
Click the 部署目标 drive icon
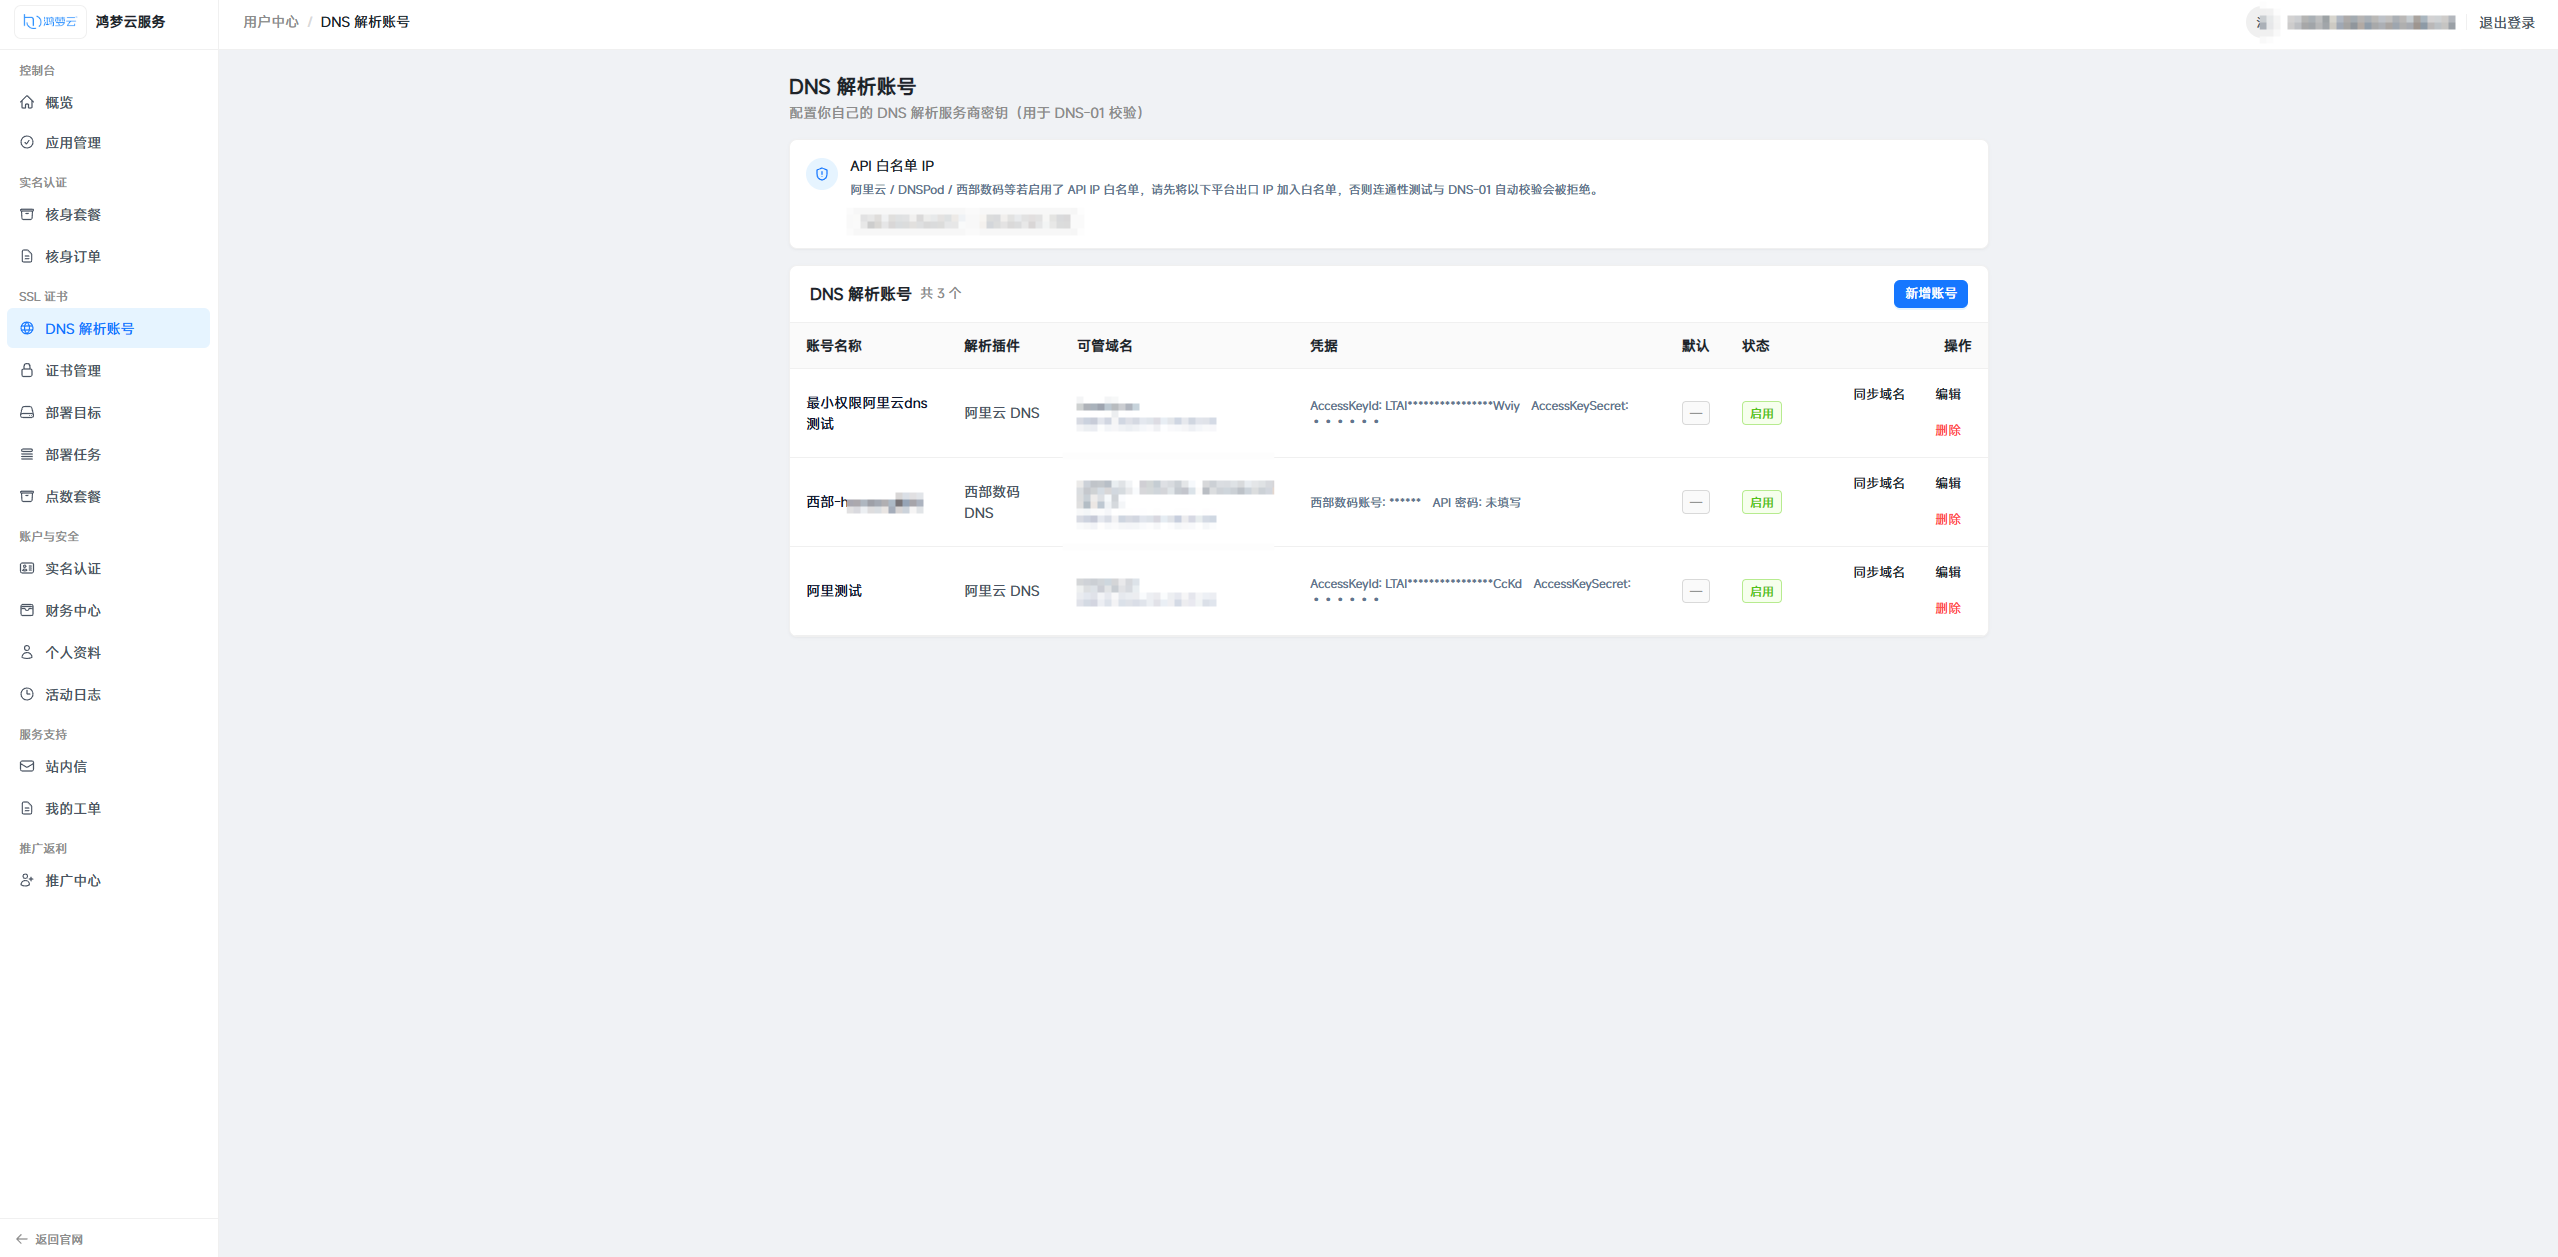27,412
